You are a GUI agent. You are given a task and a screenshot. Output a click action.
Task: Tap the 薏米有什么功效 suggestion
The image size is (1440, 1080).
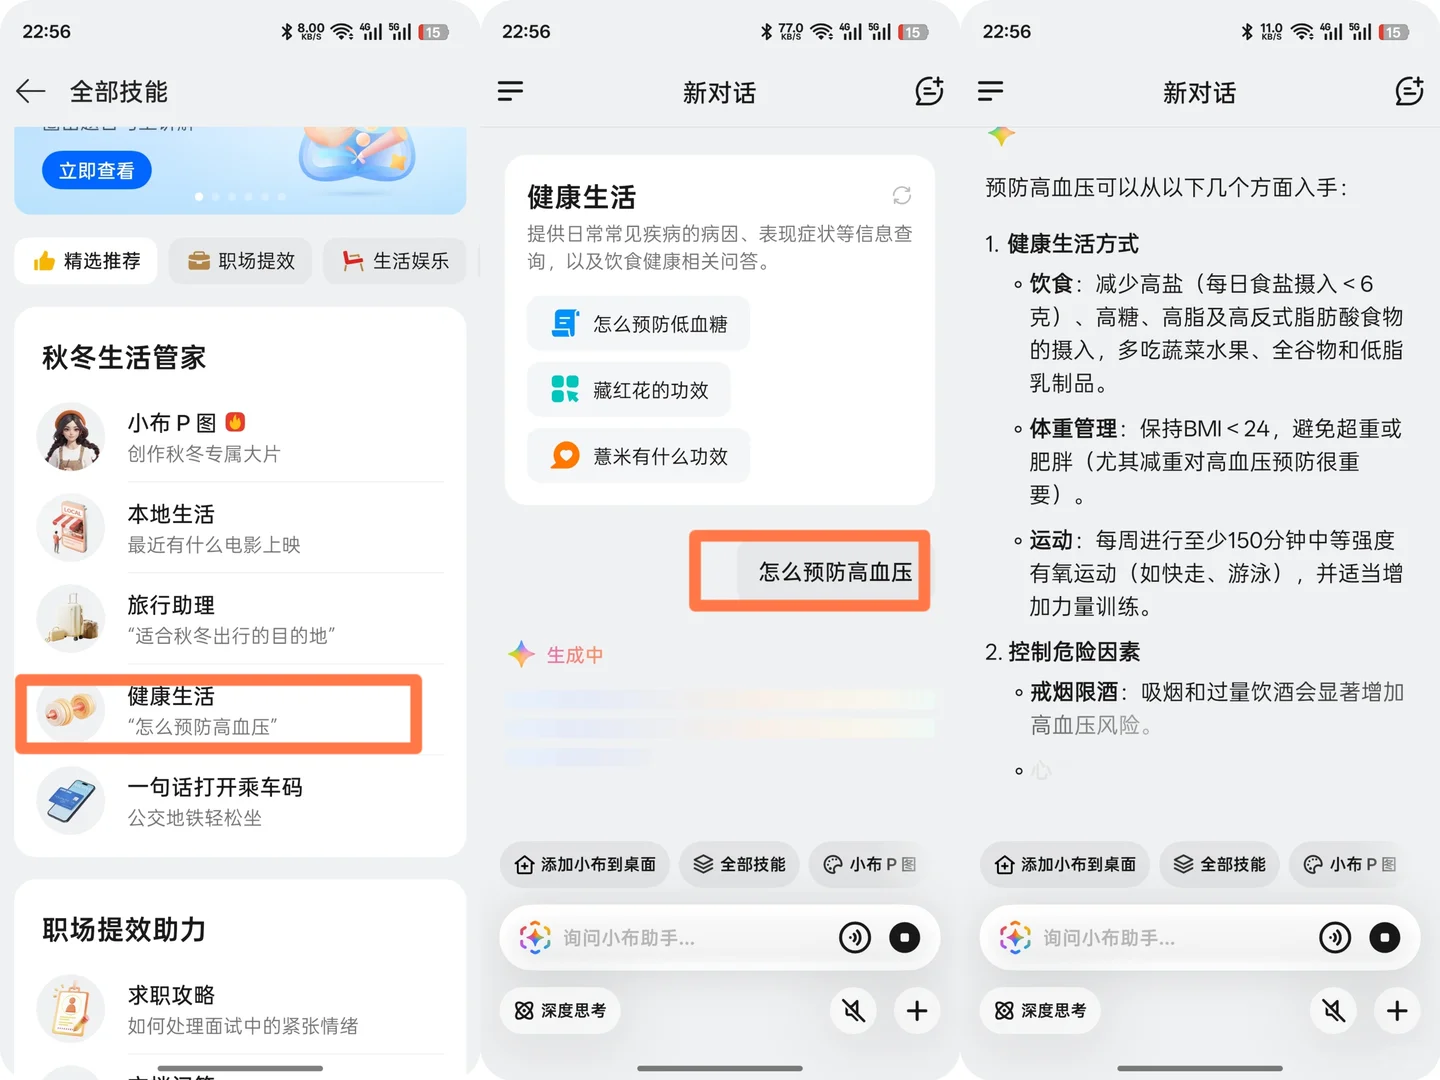(x=638, y=455)
